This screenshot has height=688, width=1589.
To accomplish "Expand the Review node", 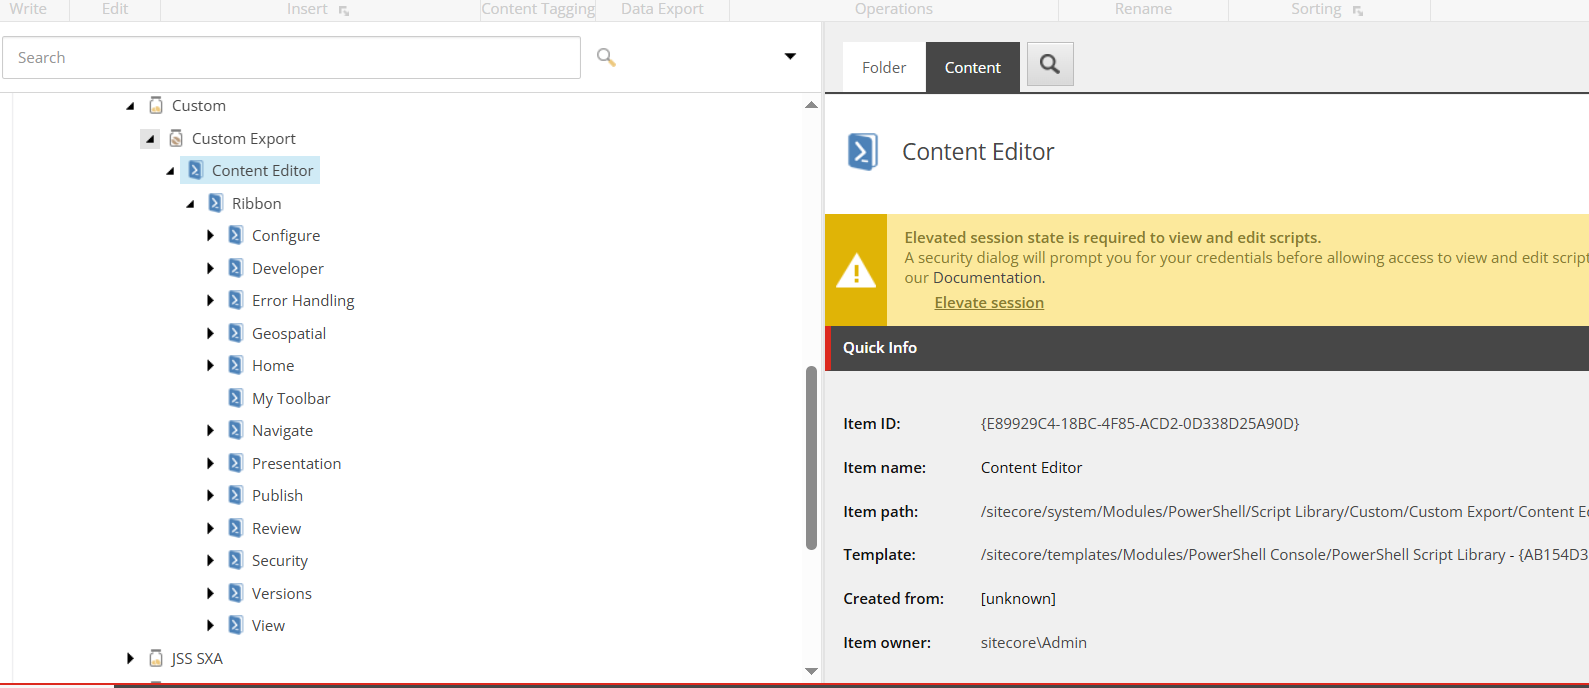I will (x=210, y=528).
